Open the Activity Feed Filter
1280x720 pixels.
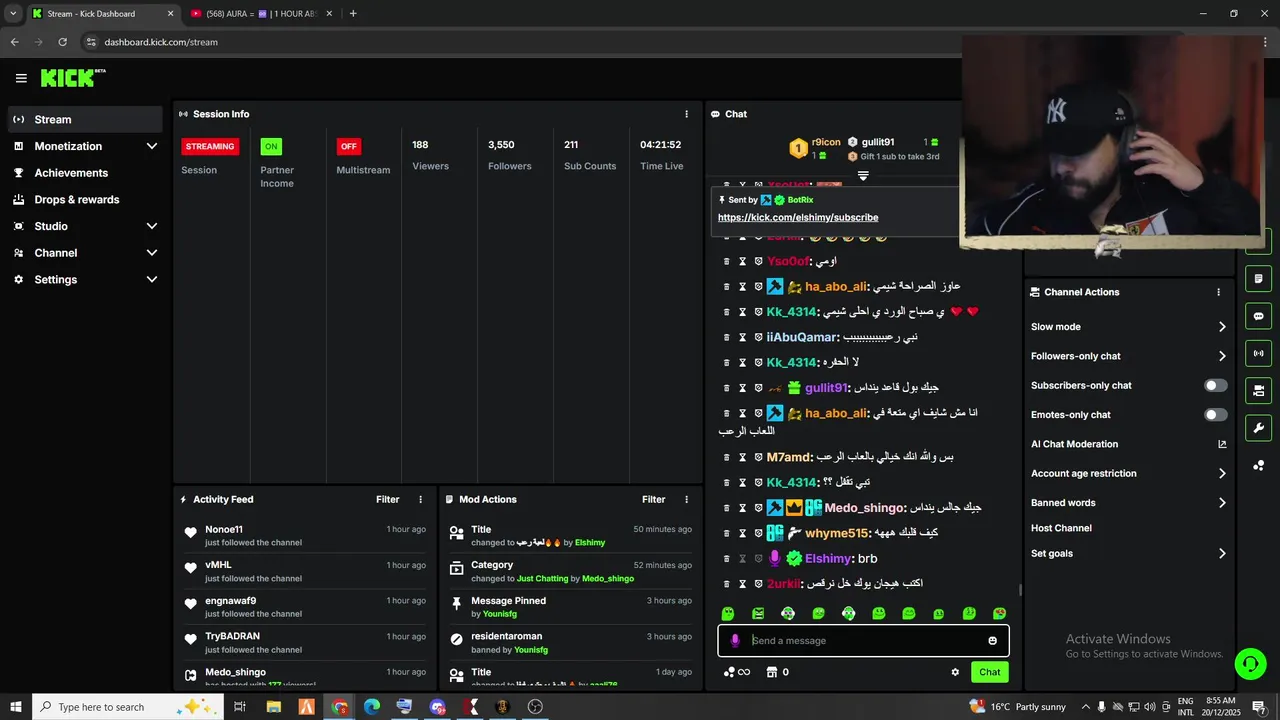[387, 499]
